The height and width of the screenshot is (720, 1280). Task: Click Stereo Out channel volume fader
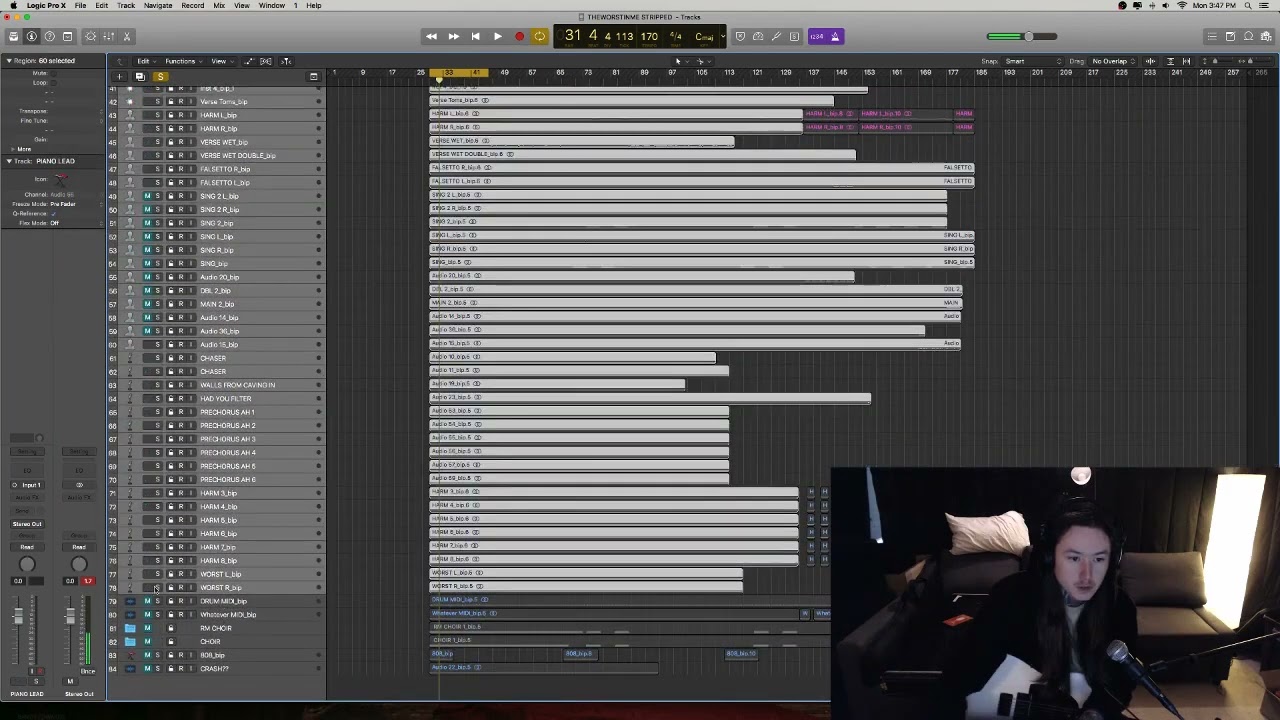tap(70, 618)
